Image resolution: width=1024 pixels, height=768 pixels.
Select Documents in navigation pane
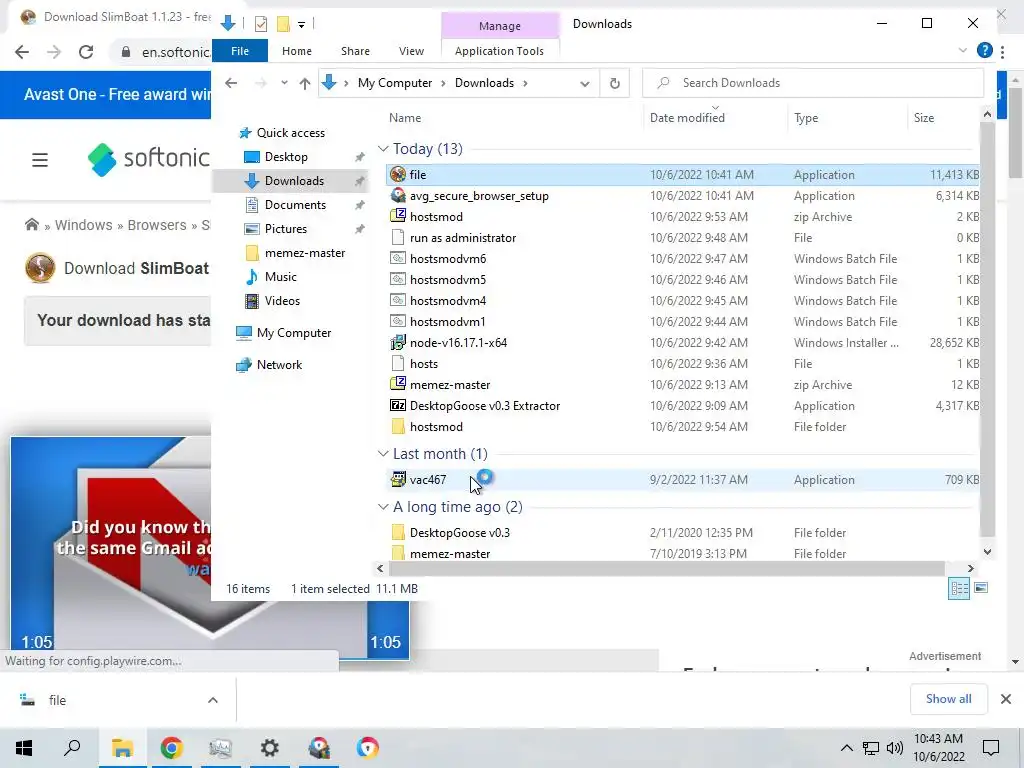point(295,204)
